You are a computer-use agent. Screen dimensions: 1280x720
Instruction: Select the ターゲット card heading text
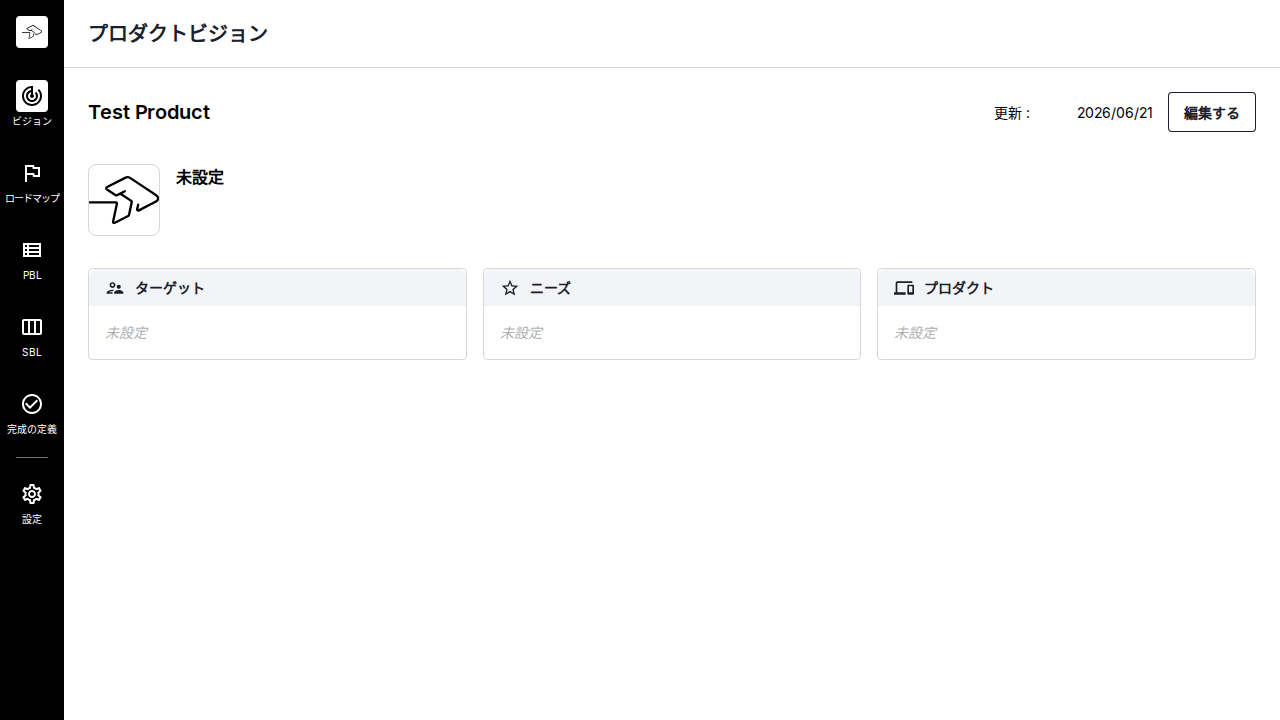[x=170, y=288]
